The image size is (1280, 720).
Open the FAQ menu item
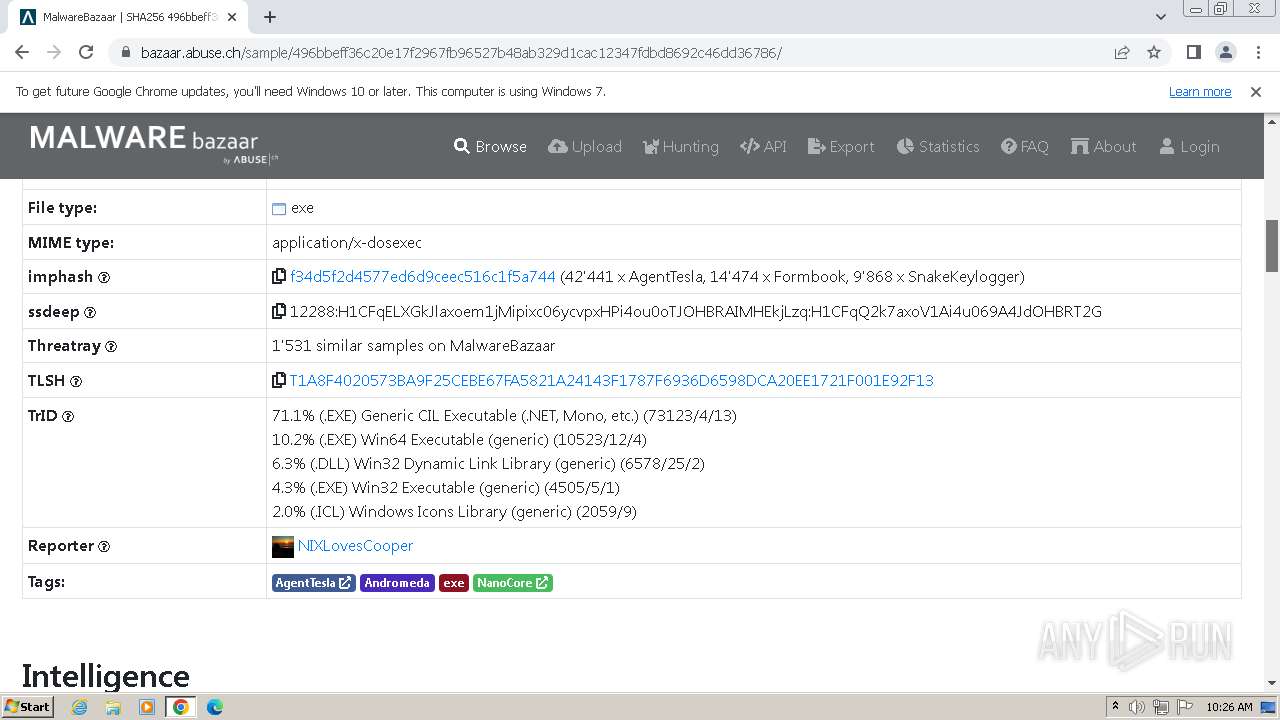(x=1025, y=146)
